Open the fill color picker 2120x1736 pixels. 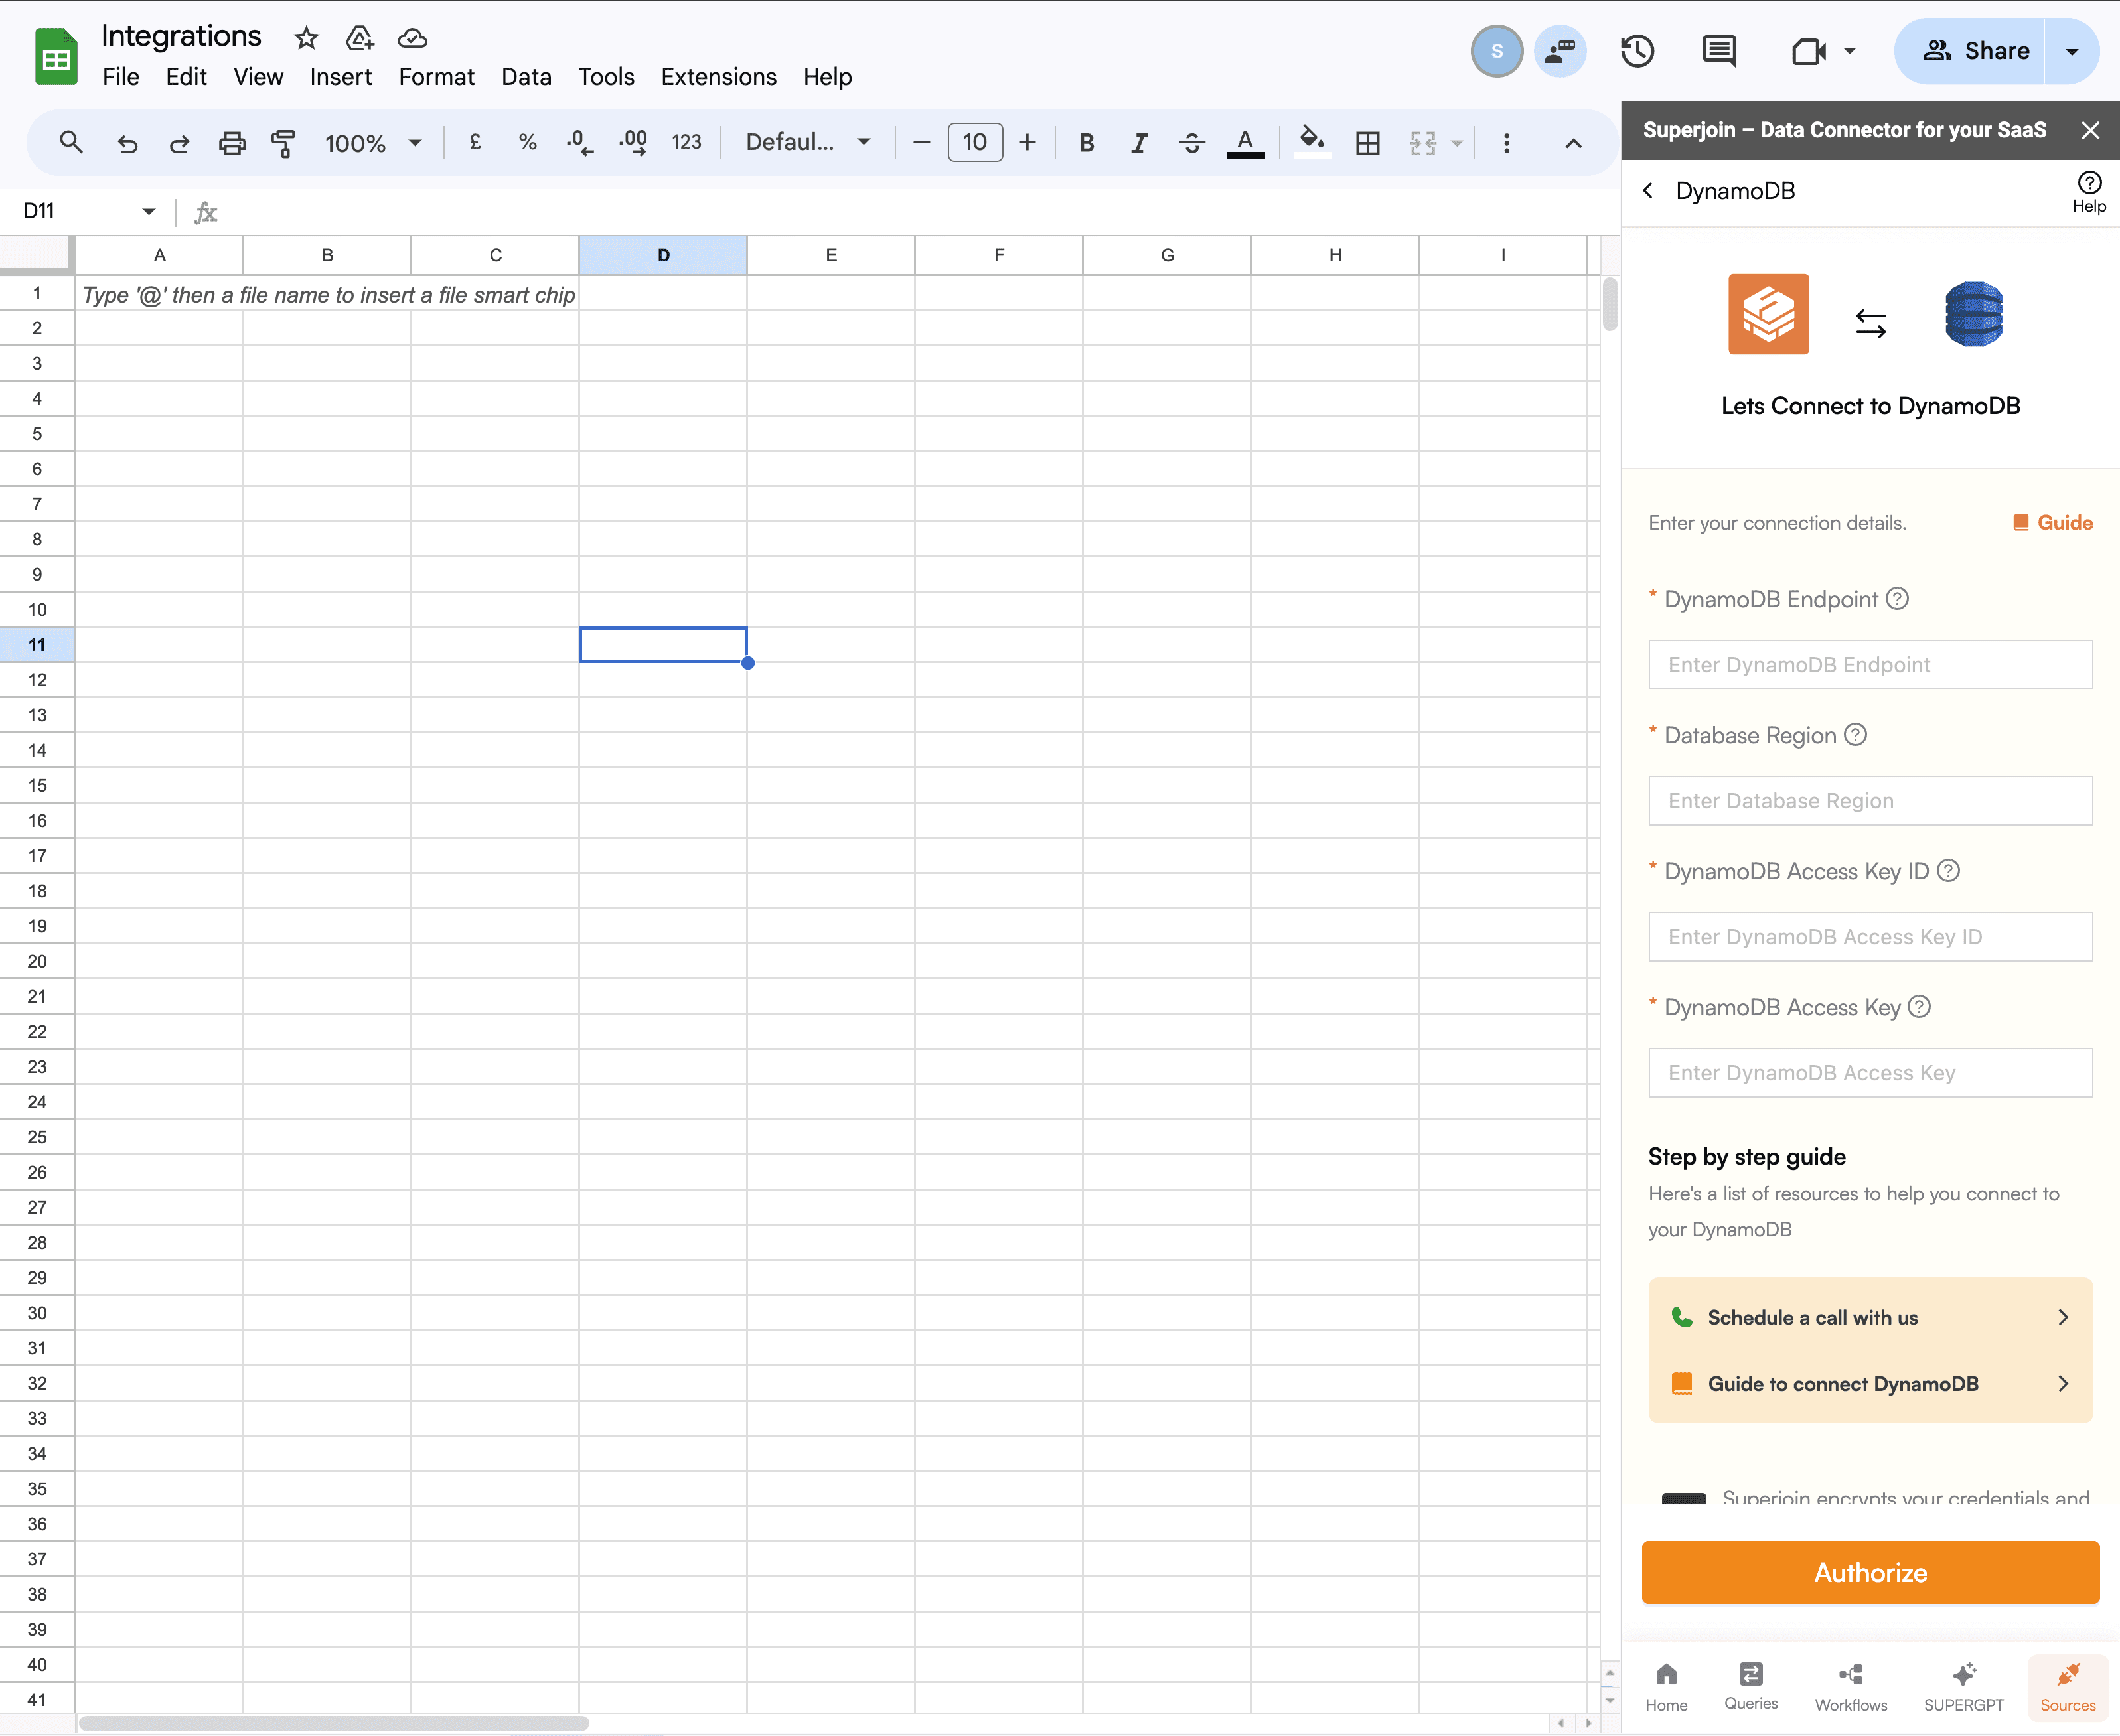coord(1312,141)
